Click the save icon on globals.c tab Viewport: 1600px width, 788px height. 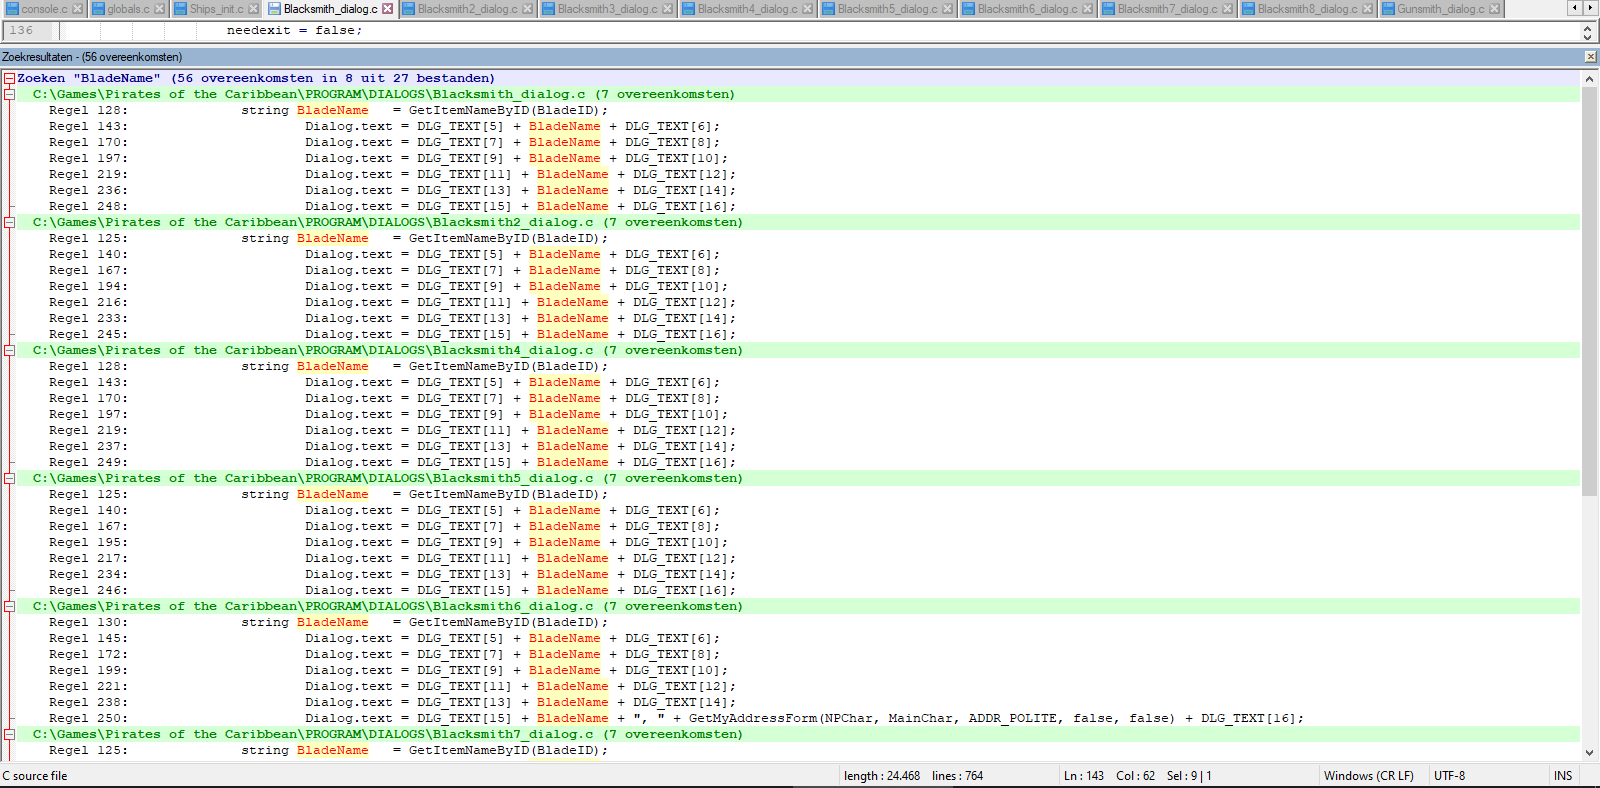(x=99, y=9)
